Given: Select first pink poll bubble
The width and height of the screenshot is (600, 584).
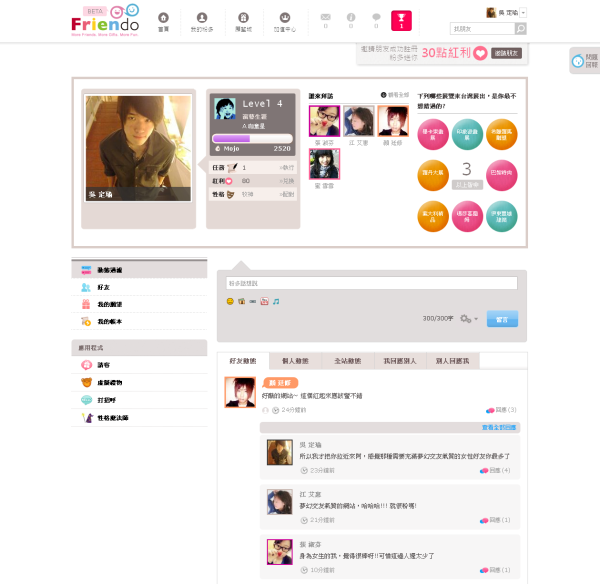Looking at the screenshot, I should [433, 134].
